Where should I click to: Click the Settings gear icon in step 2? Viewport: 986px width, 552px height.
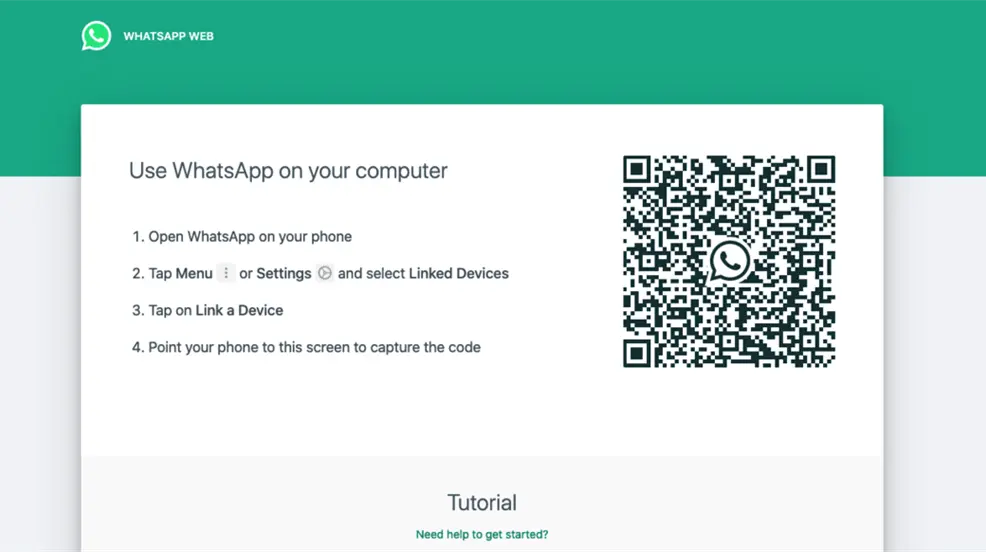click(325, 273)
